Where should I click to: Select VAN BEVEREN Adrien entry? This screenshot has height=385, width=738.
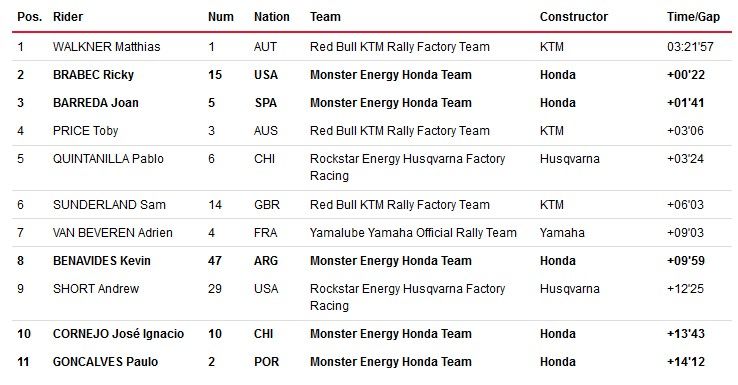click(112, 233)
